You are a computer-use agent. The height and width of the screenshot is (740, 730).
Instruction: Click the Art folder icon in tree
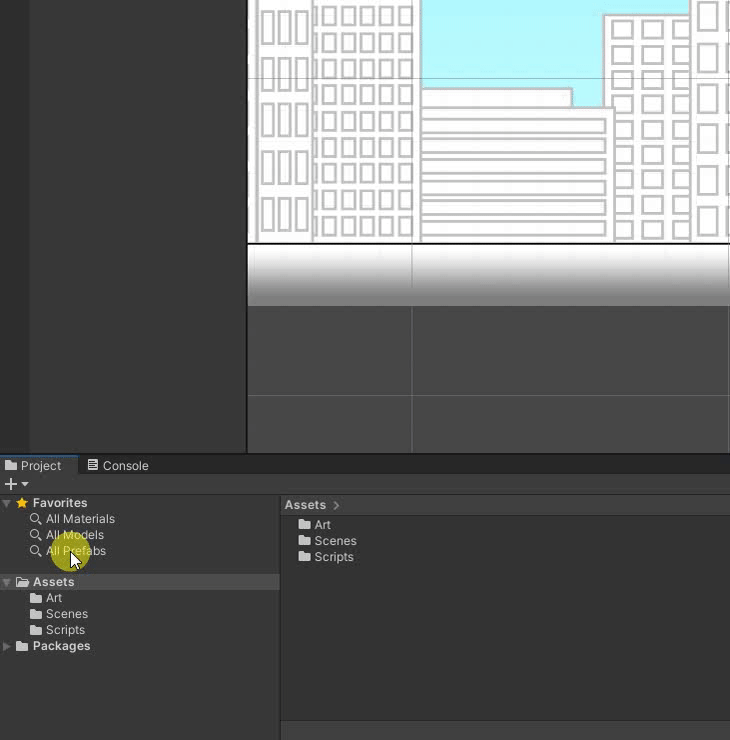click(36, 598)
